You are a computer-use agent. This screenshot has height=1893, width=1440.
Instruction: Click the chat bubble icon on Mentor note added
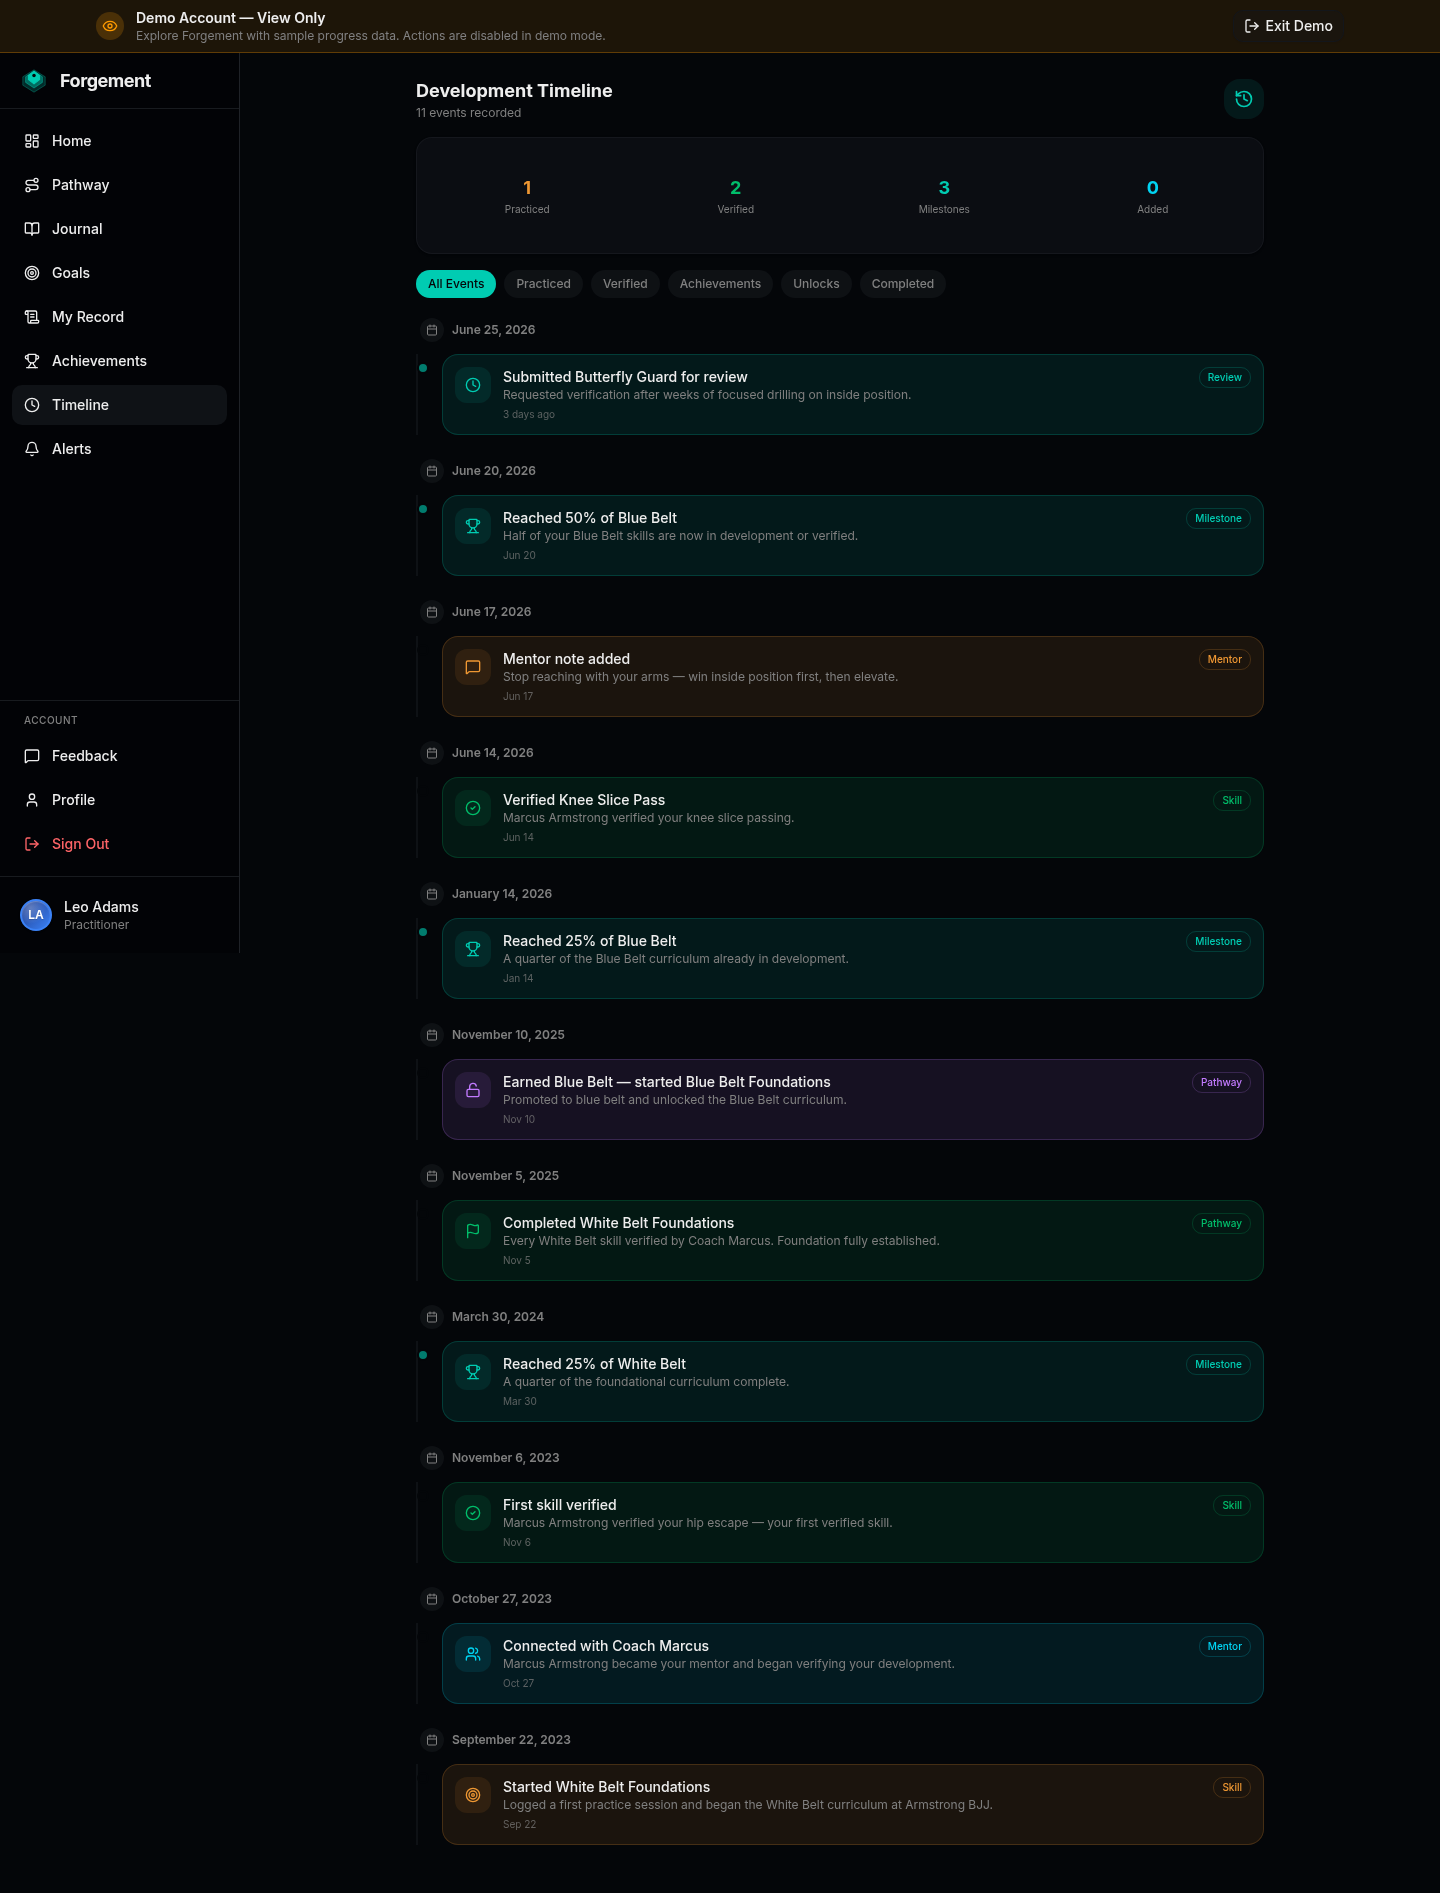pyautogui.click(x=473, y=667)
